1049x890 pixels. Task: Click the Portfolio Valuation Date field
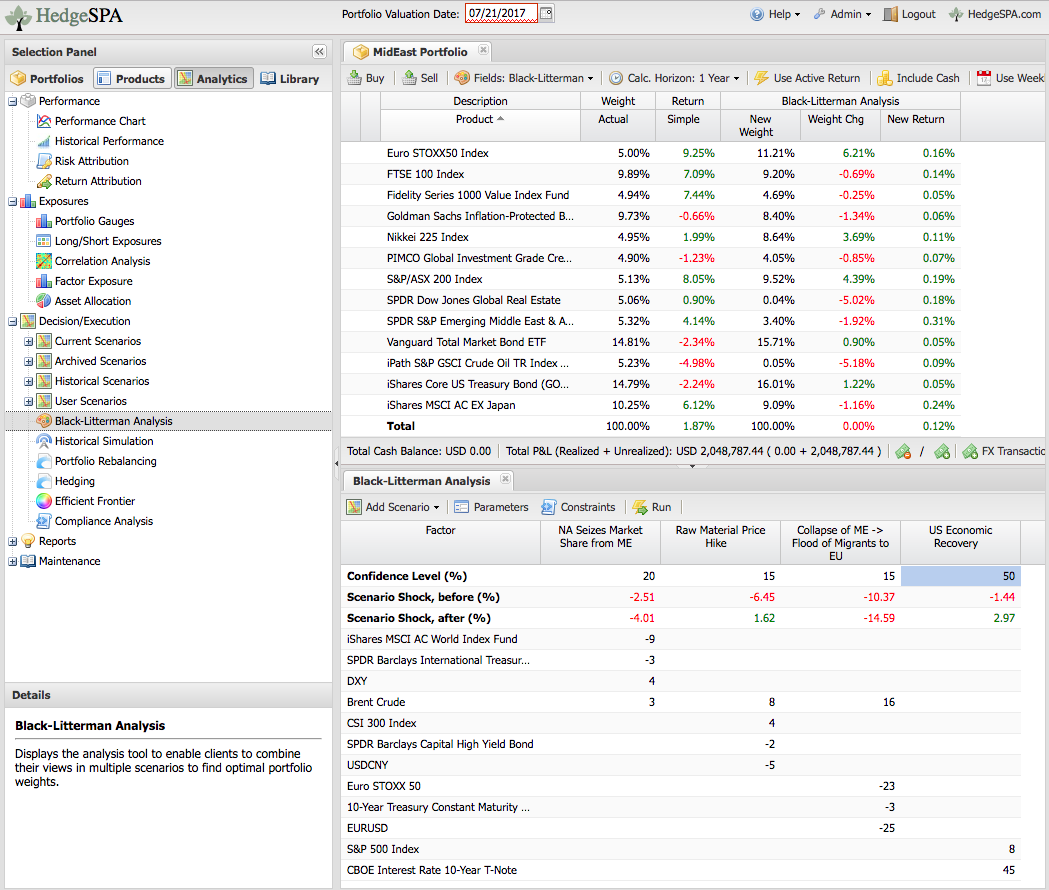[x=501, y=13]
